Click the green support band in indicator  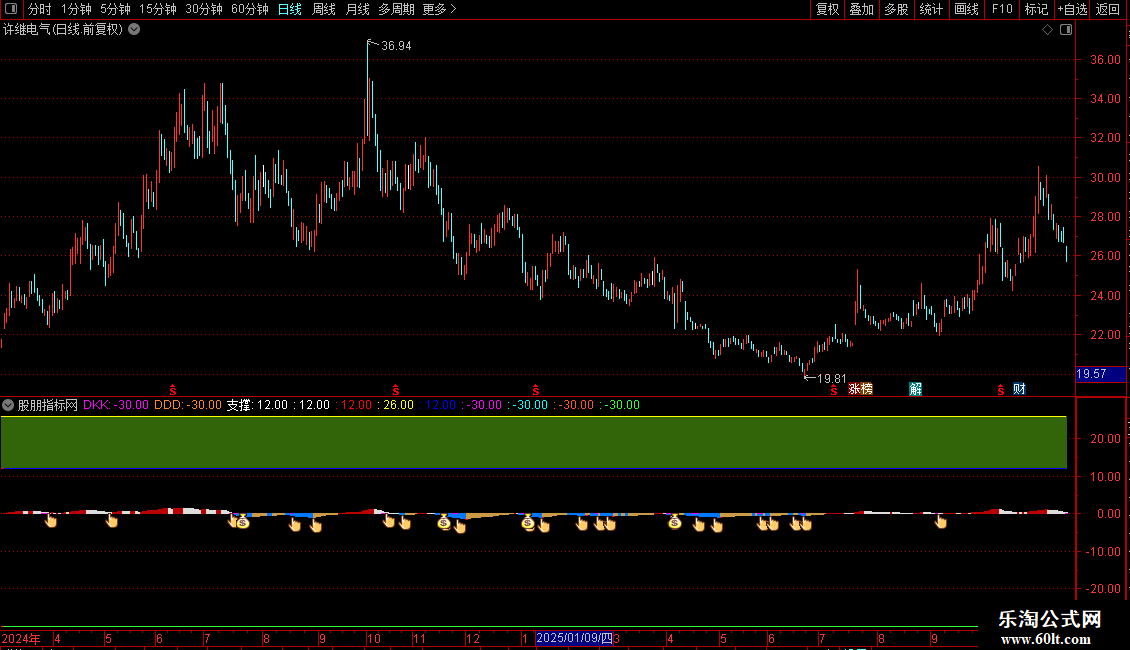tap(533, 442)
